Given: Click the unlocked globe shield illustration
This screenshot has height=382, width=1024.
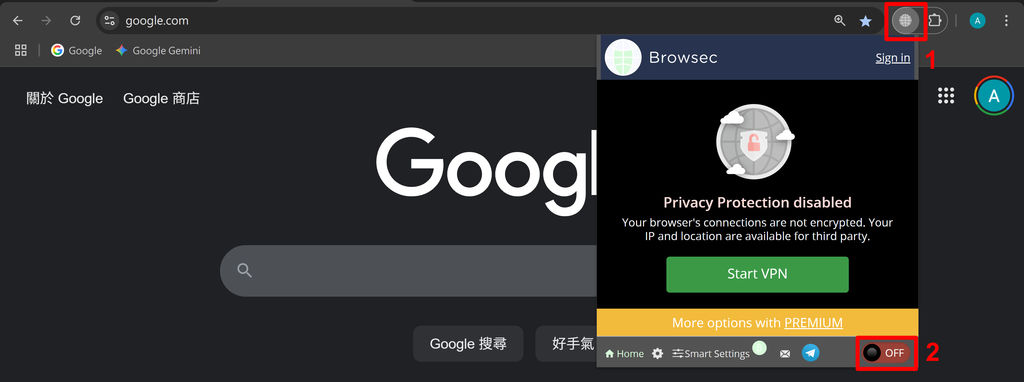Looking at the screenshot, I should (755, 142).
